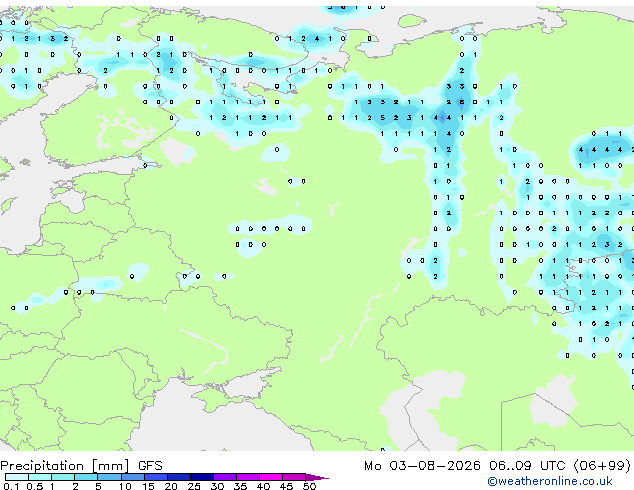Screen dimensions: 634x490
Task: Select the navy legend swatch between 25 and 30
Action: click(x=202, y=477)
